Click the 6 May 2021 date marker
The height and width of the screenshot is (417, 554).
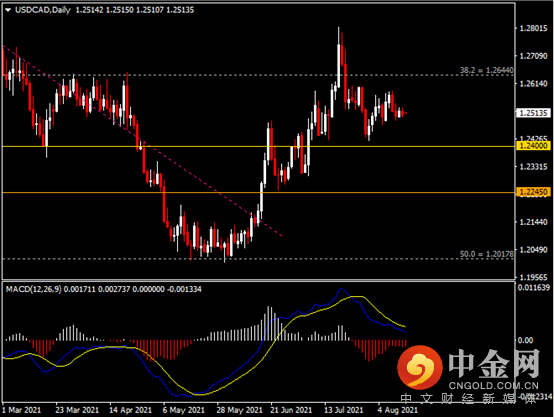184,410
